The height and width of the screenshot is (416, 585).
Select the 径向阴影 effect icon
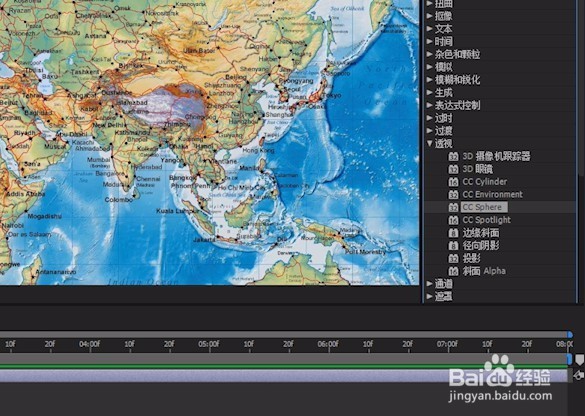point(453,245)
